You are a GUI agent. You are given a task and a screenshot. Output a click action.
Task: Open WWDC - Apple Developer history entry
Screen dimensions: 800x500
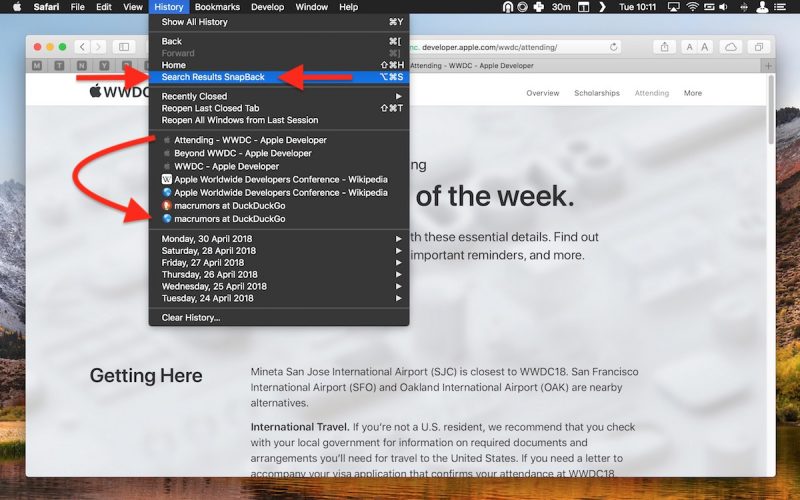click(x=279, y=166)
